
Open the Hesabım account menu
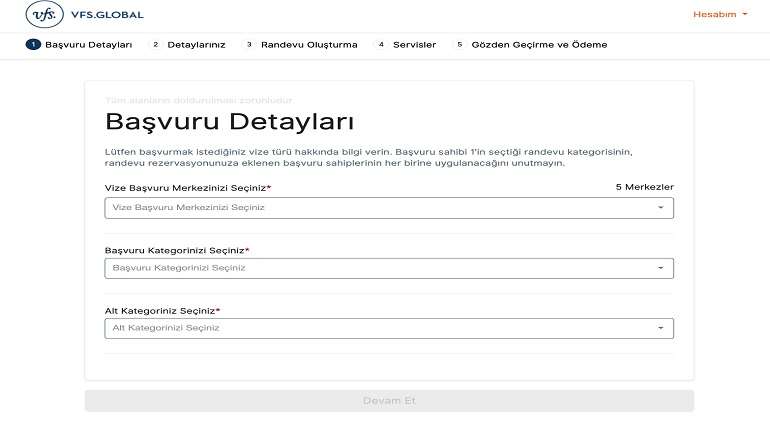point(720,14)
